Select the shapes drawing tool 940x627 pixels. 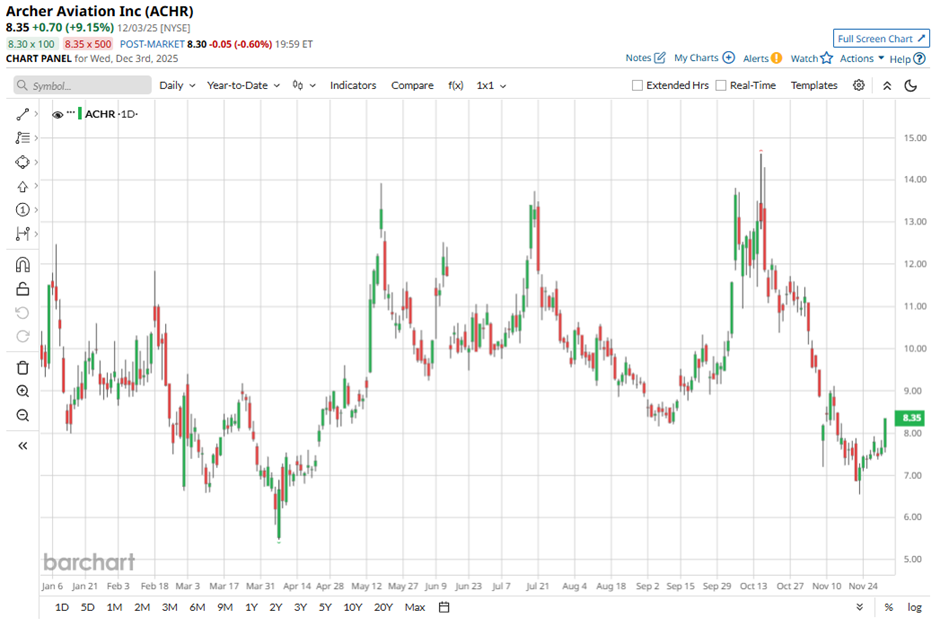click(x=23, y=162)
